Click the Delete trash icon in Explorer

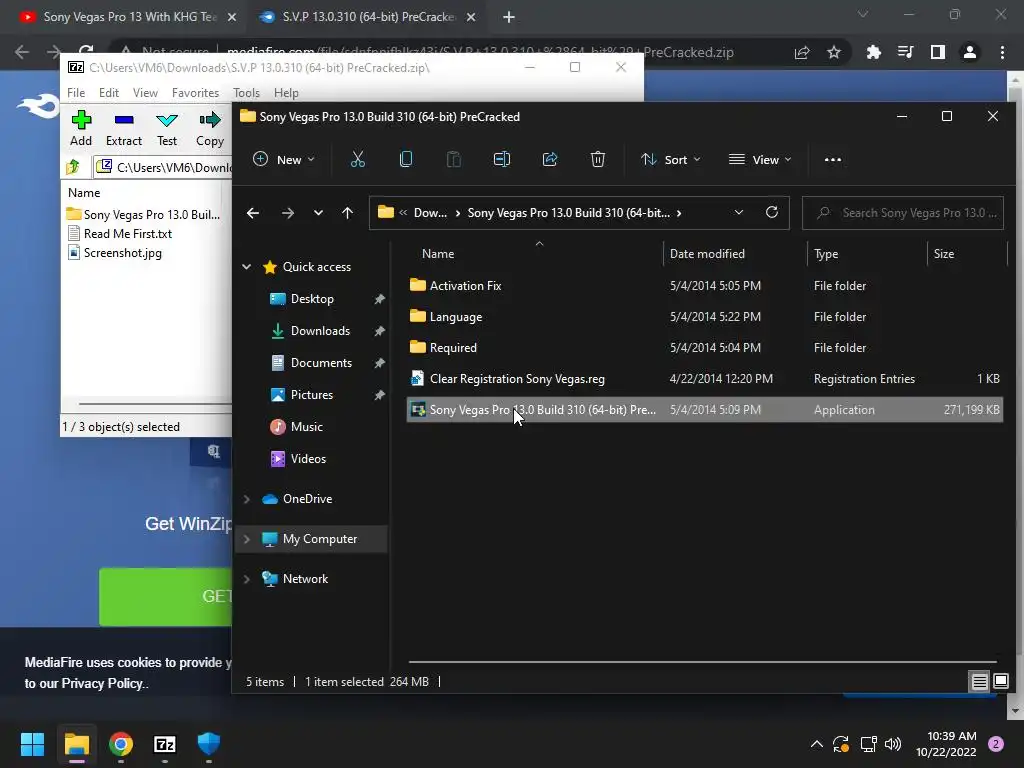coord(598,159)
